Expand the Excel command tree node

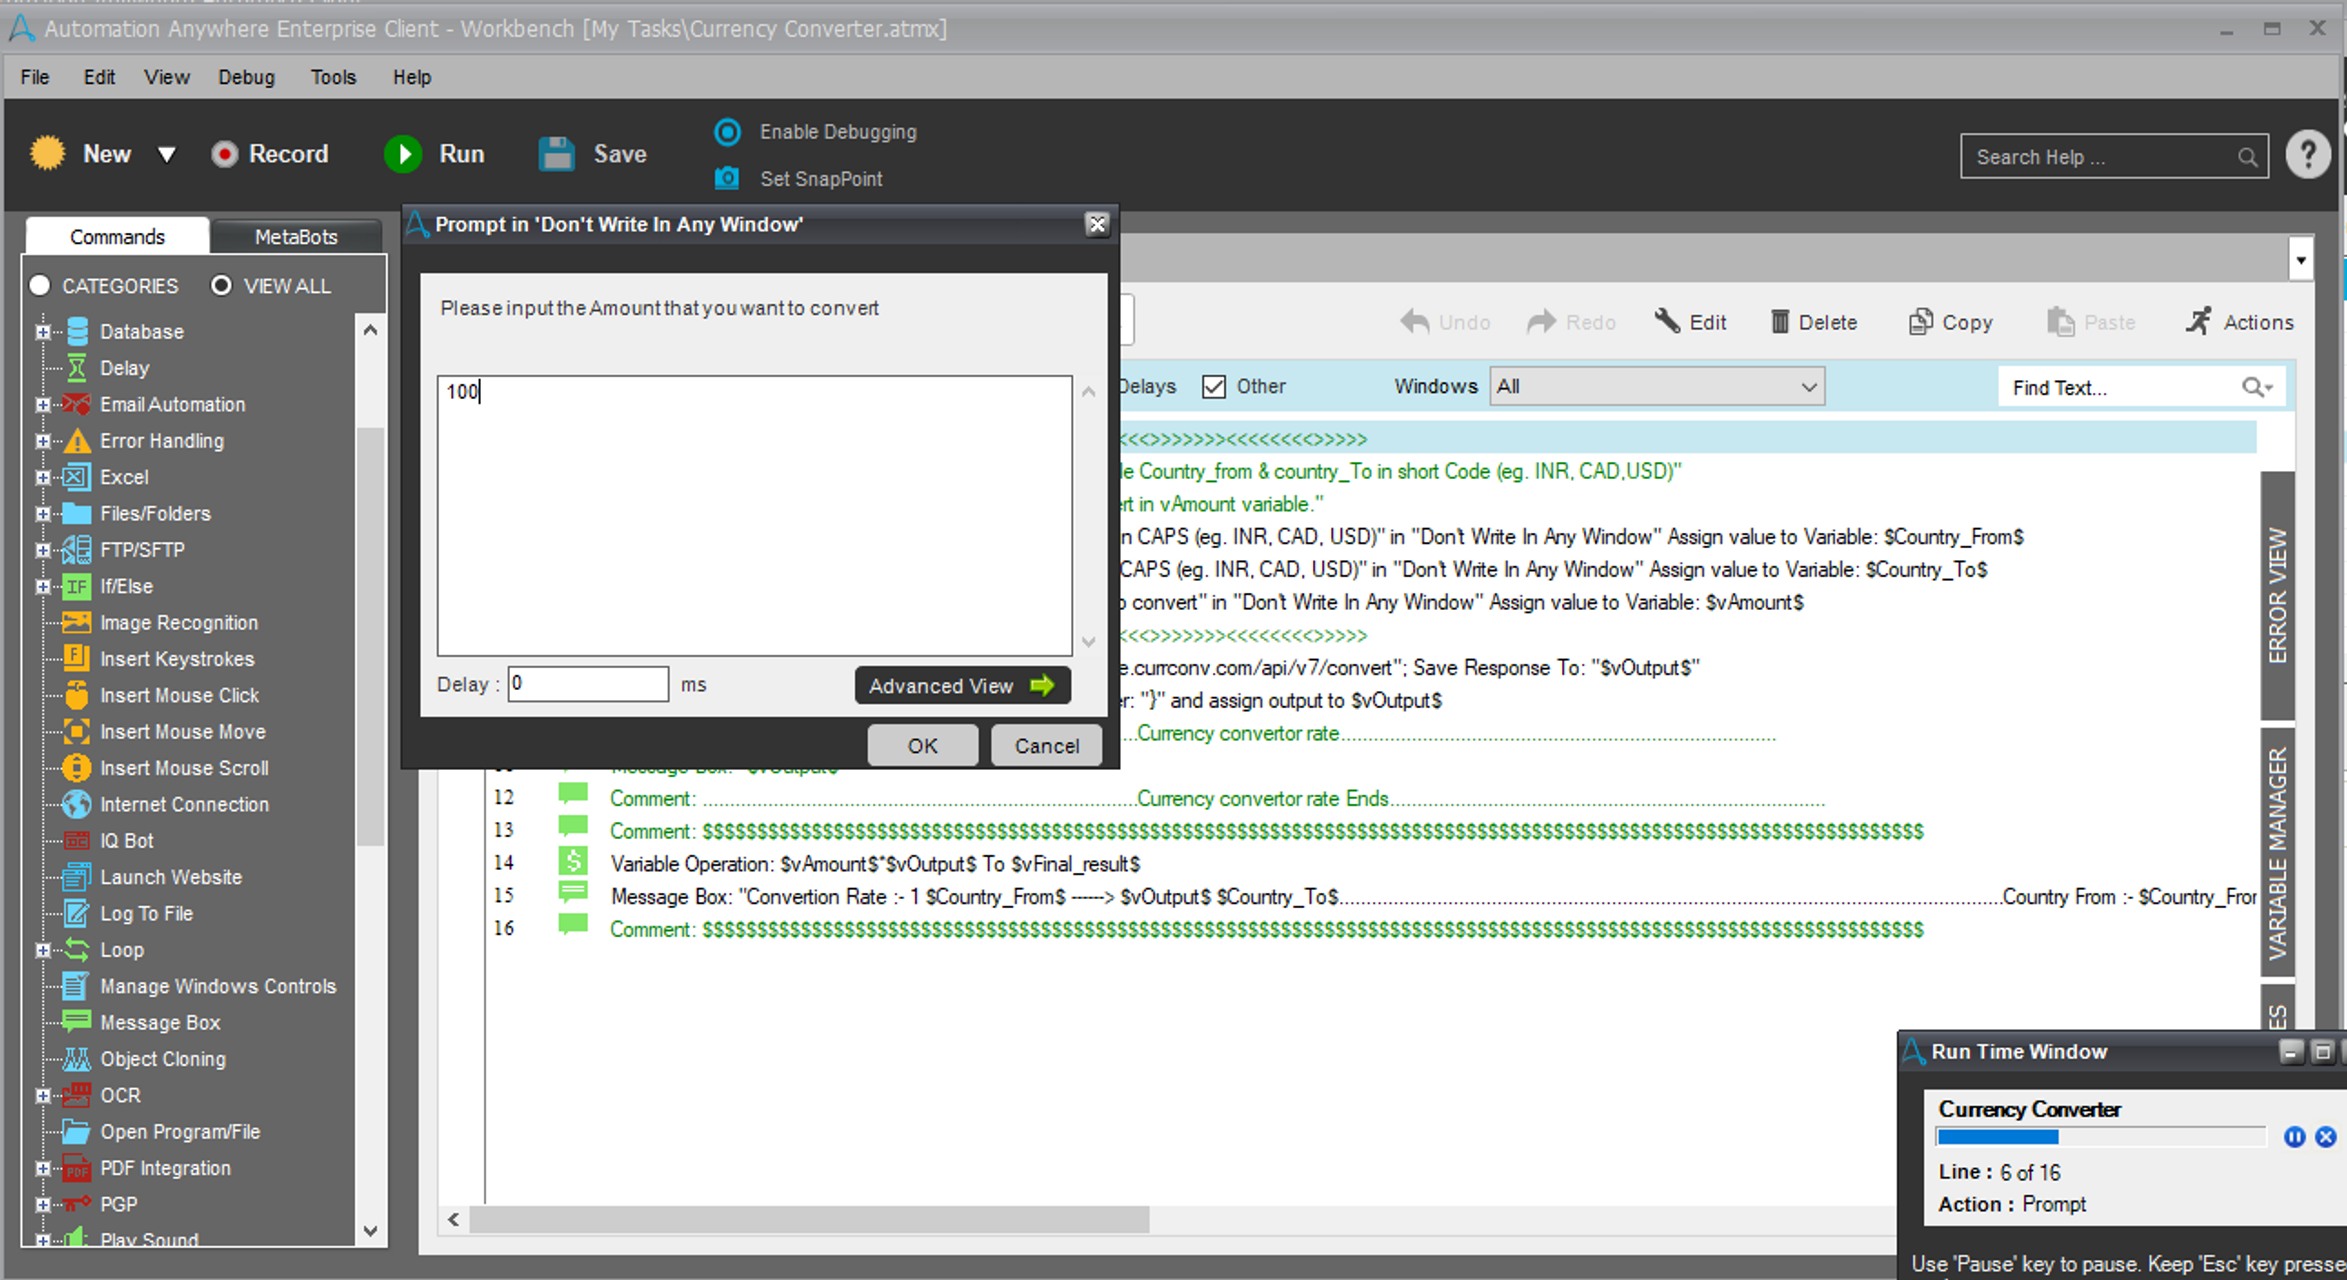(43, 478)
